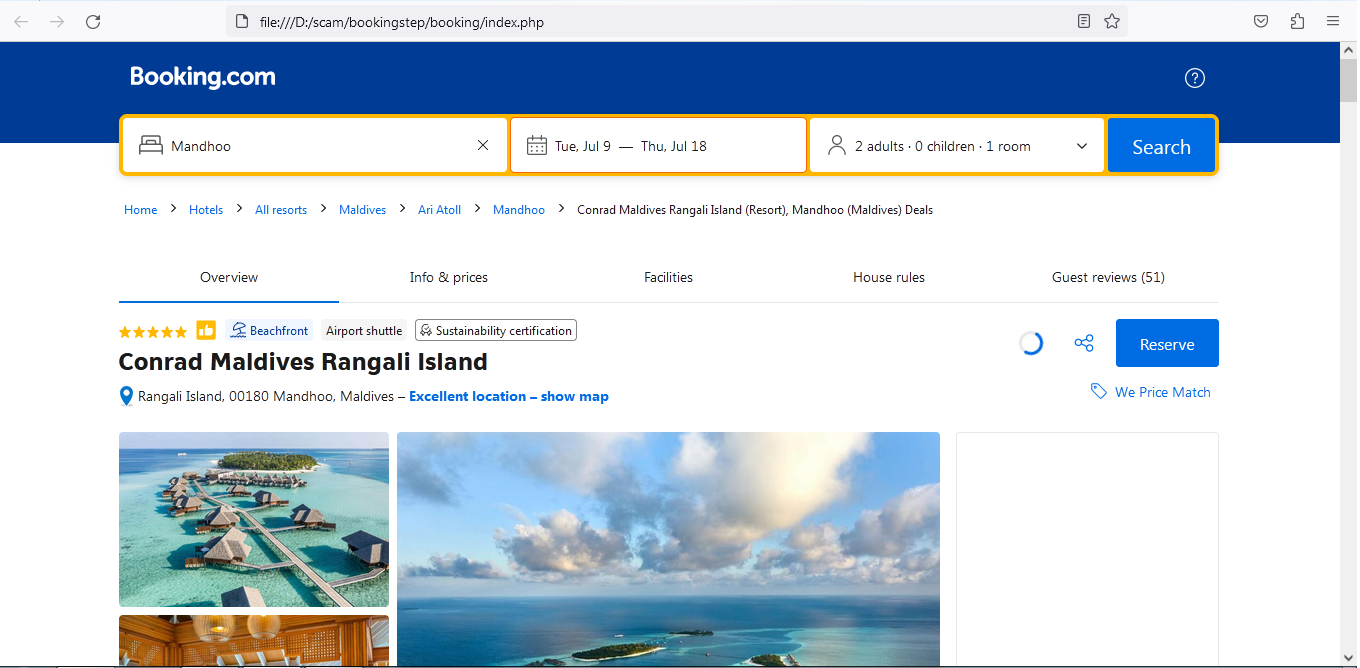Click the person icon in guests field
1360x668 pixels.
(837, 146)
